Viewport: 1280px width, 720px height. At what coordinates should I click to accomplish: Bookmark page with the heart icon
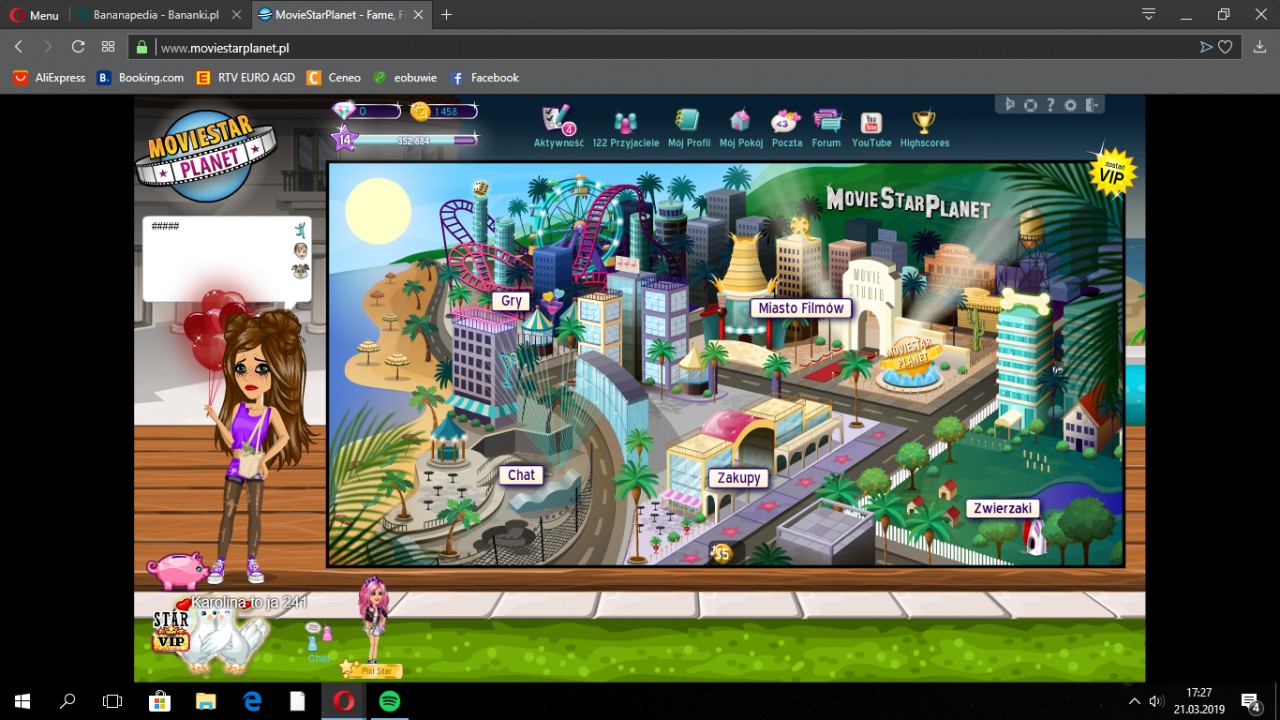(1225, 47)
